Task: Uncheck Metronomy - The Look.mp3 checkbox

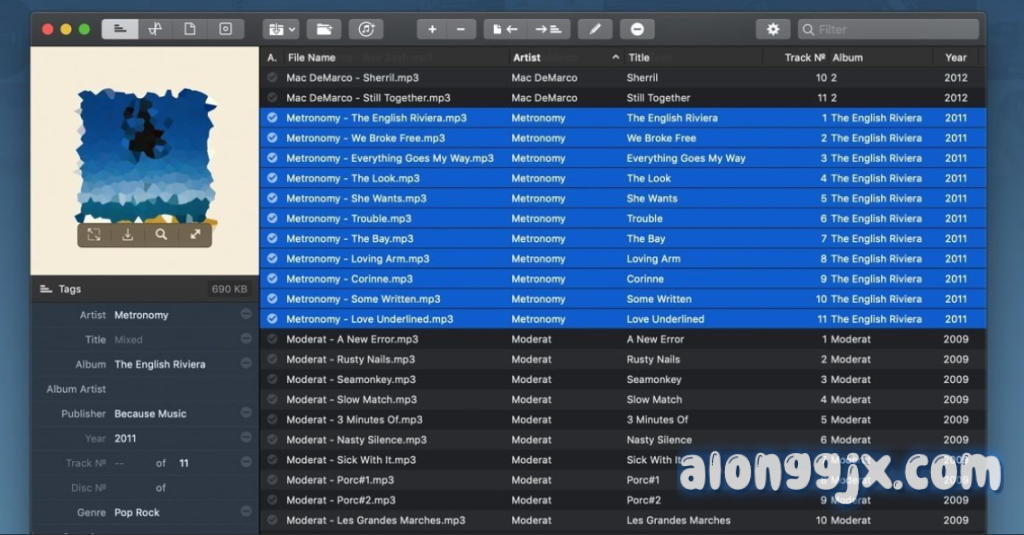Action: 272,178
